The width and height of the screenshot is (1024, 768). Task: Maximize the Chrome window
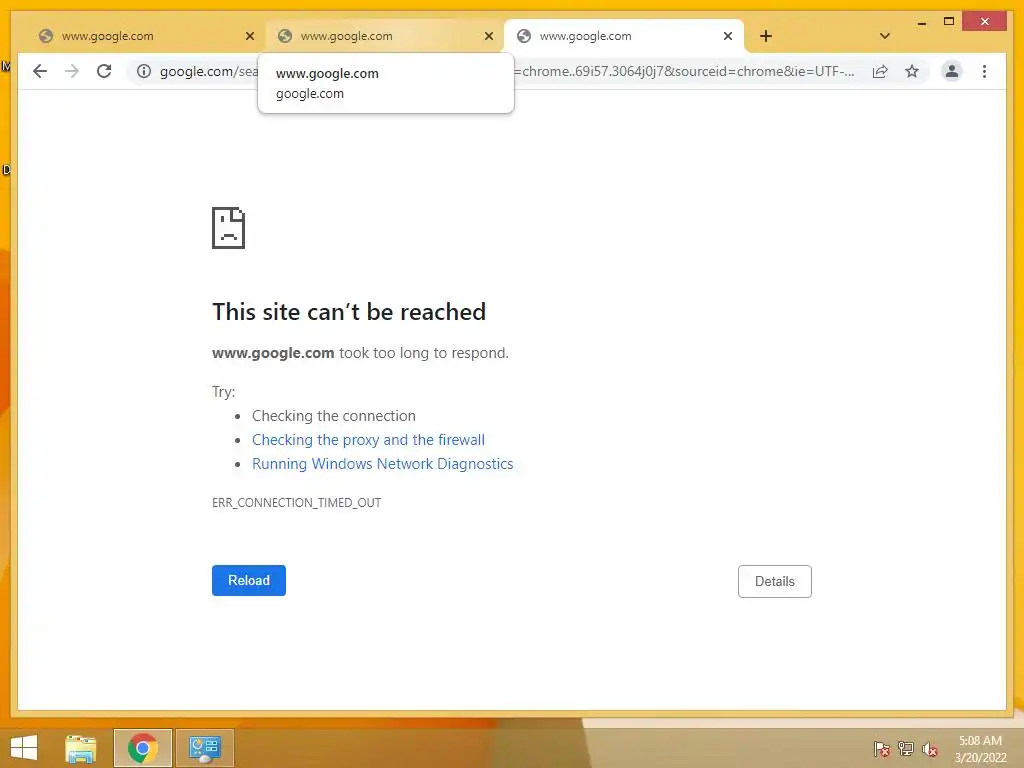point(949,22)
